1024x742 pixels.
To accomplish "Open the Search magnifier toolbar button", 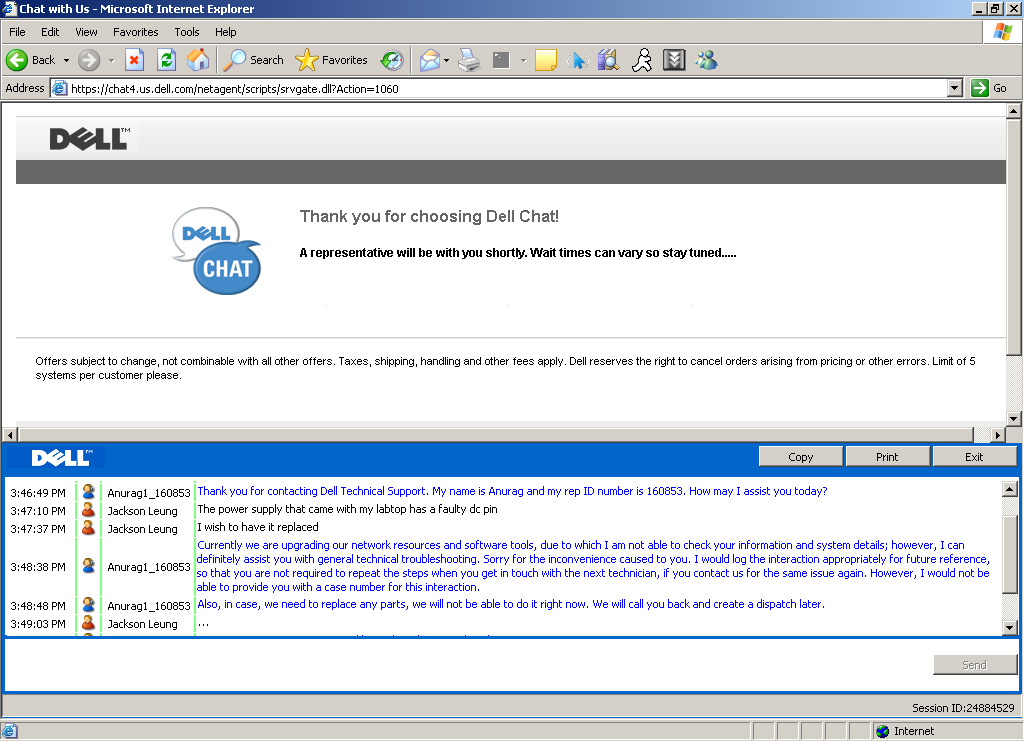I will coord(253,60).
